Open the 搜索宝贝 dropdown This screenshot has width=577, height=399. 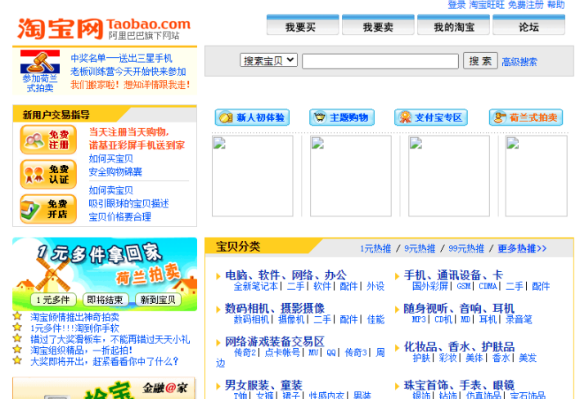pyautogui.click(x=269, y=60)
